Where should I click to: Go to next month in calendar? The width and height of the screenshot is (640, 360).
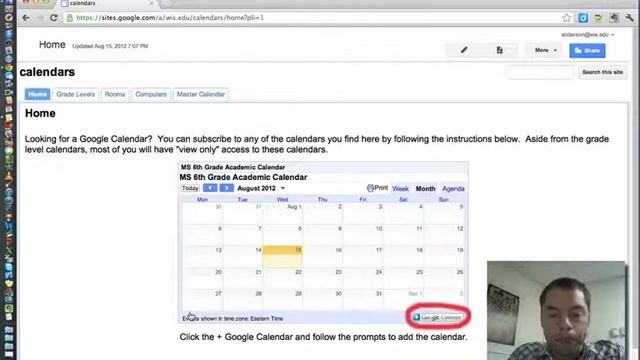tap(227, 188)
